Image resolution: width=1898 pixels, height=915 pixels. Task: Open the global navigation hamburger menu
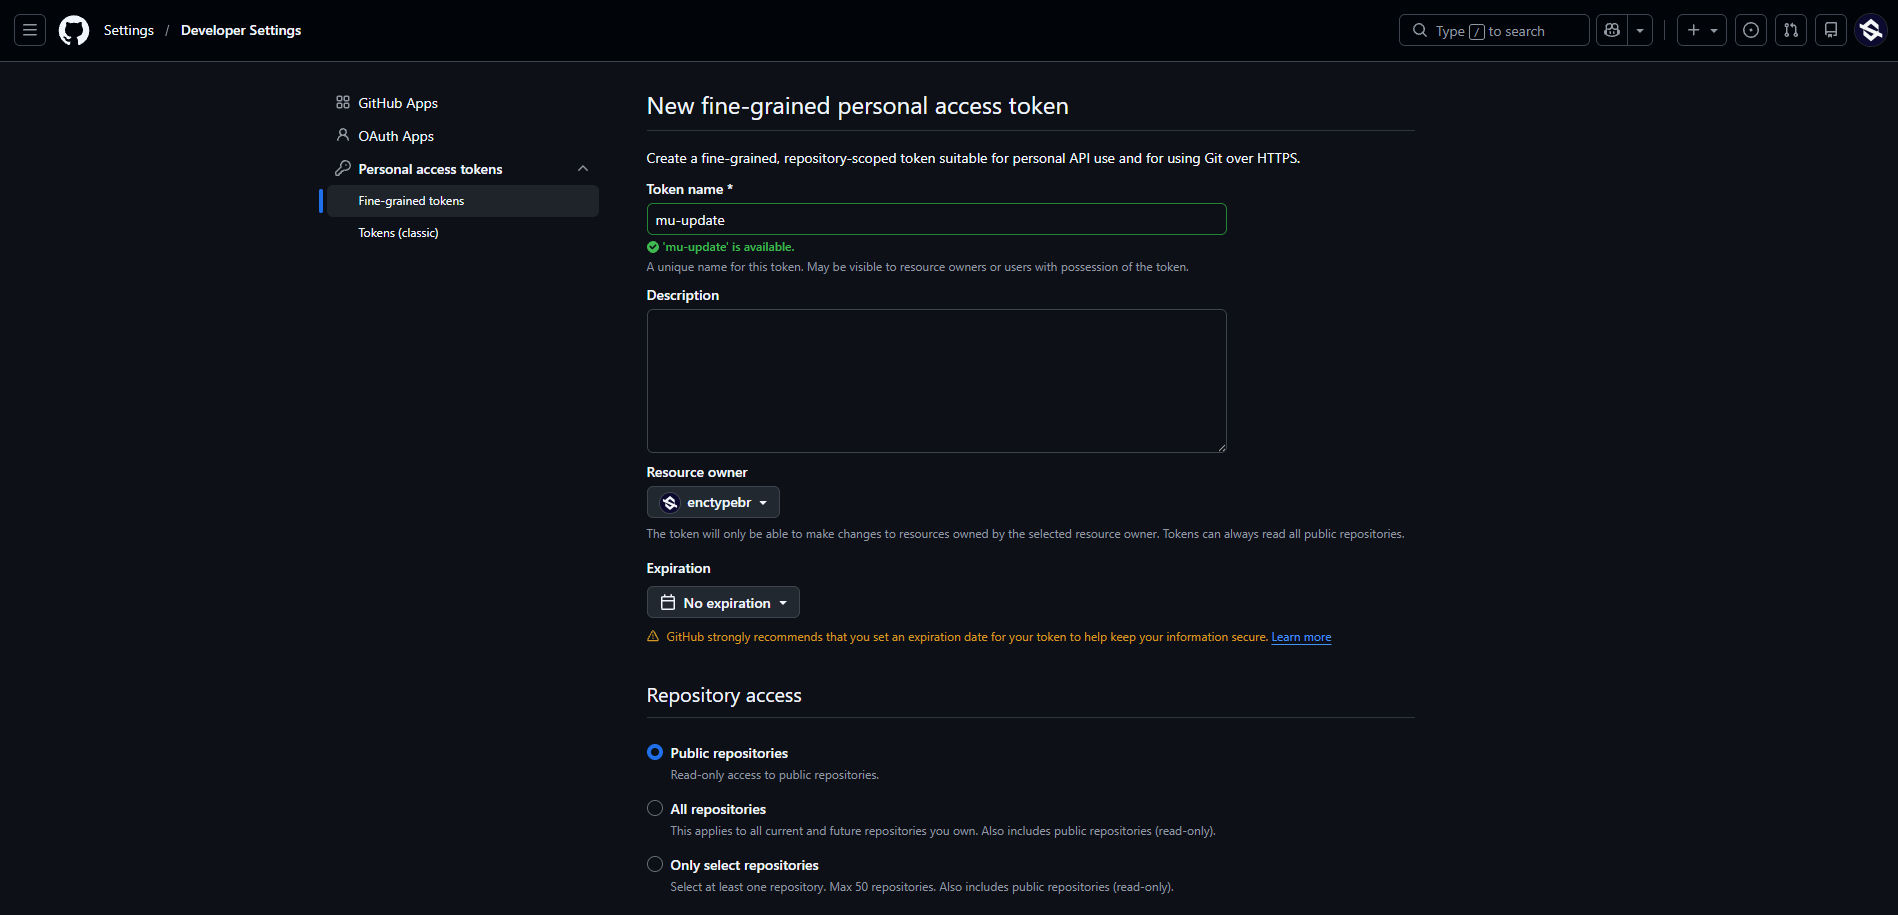click(x=30, y=30)
